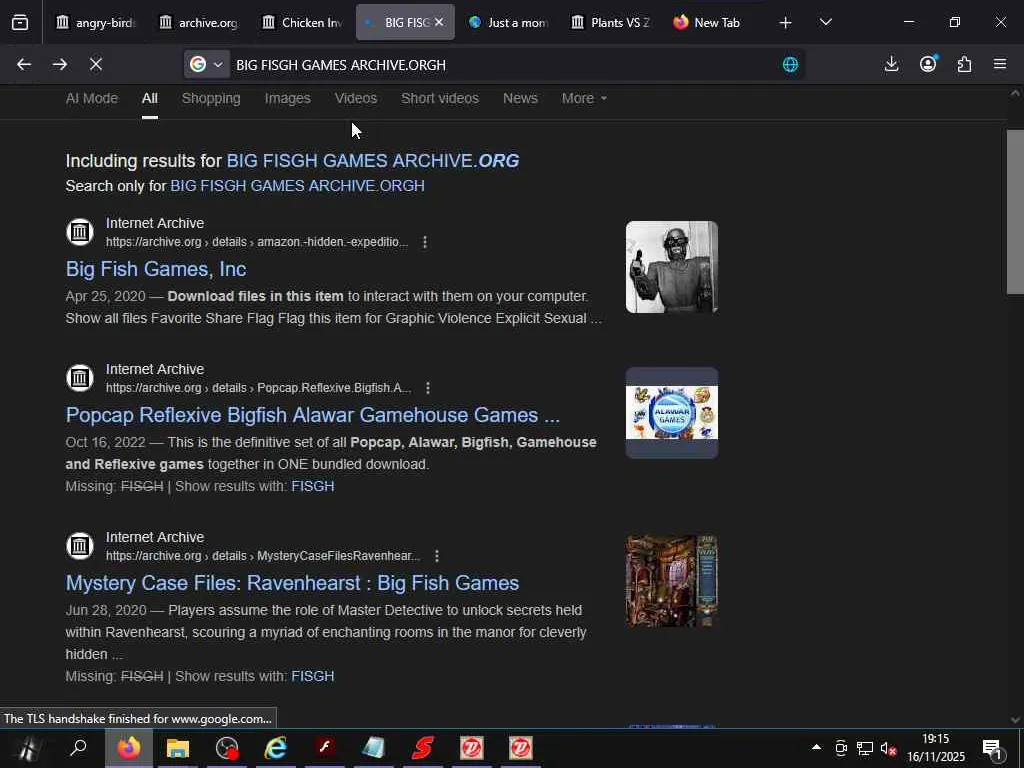List all tabs with the chevron
Viewport: 1024px width, 768px height.
click(825, 22)
